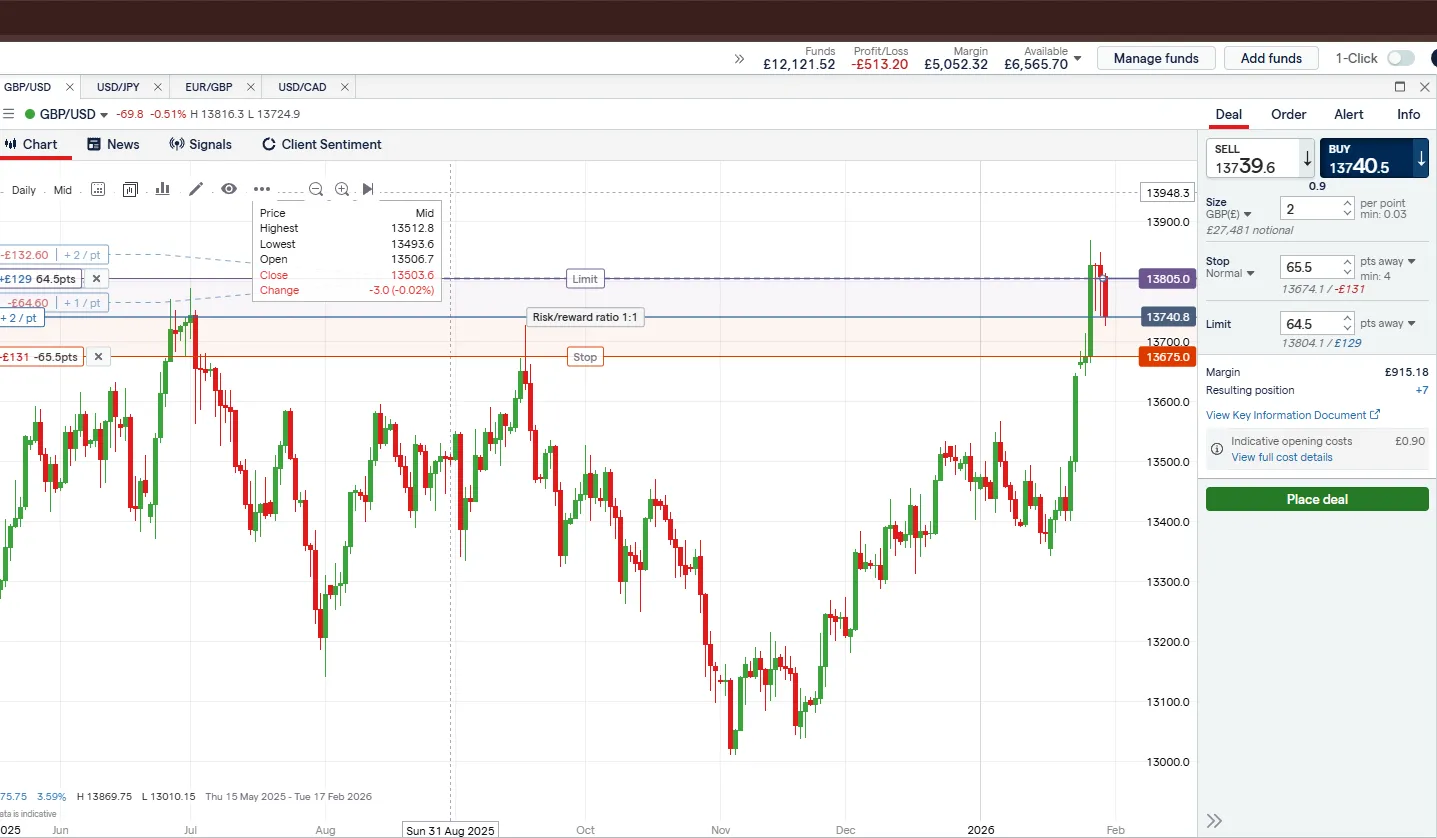Open the Order tab in deal ticket
Screen dimensions: 1437x838
(x=1288, y=114)
